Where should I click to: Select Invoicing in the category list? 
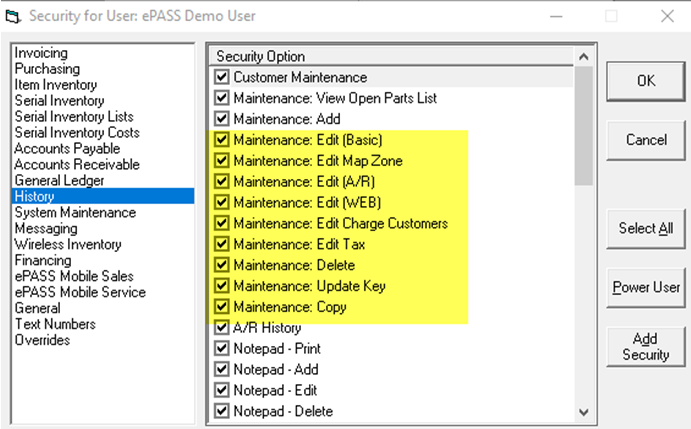(41, 53)
